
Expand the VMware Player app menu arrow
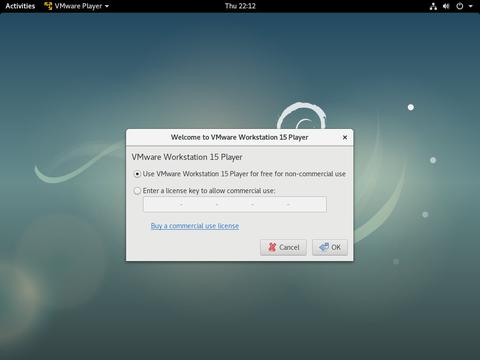[x=107, y=6]
